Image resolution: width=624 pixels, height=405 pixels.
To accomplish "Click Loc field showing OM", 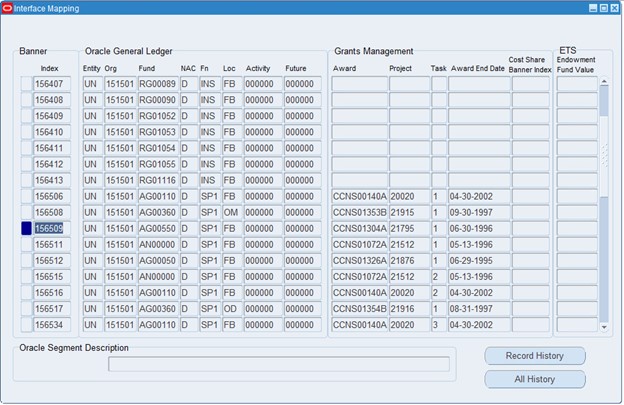I will [x=230, y=213].
